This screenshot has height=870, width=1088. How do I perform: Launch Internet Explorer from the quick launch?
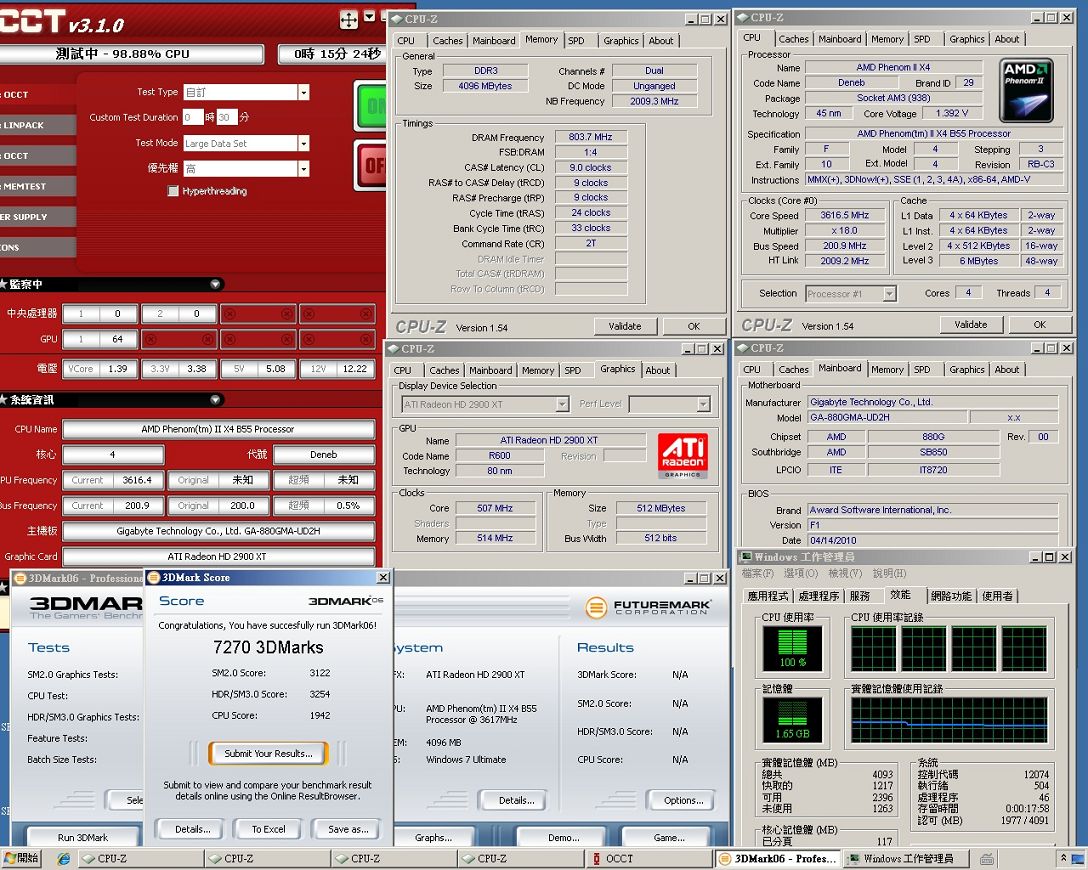[63, 859]
